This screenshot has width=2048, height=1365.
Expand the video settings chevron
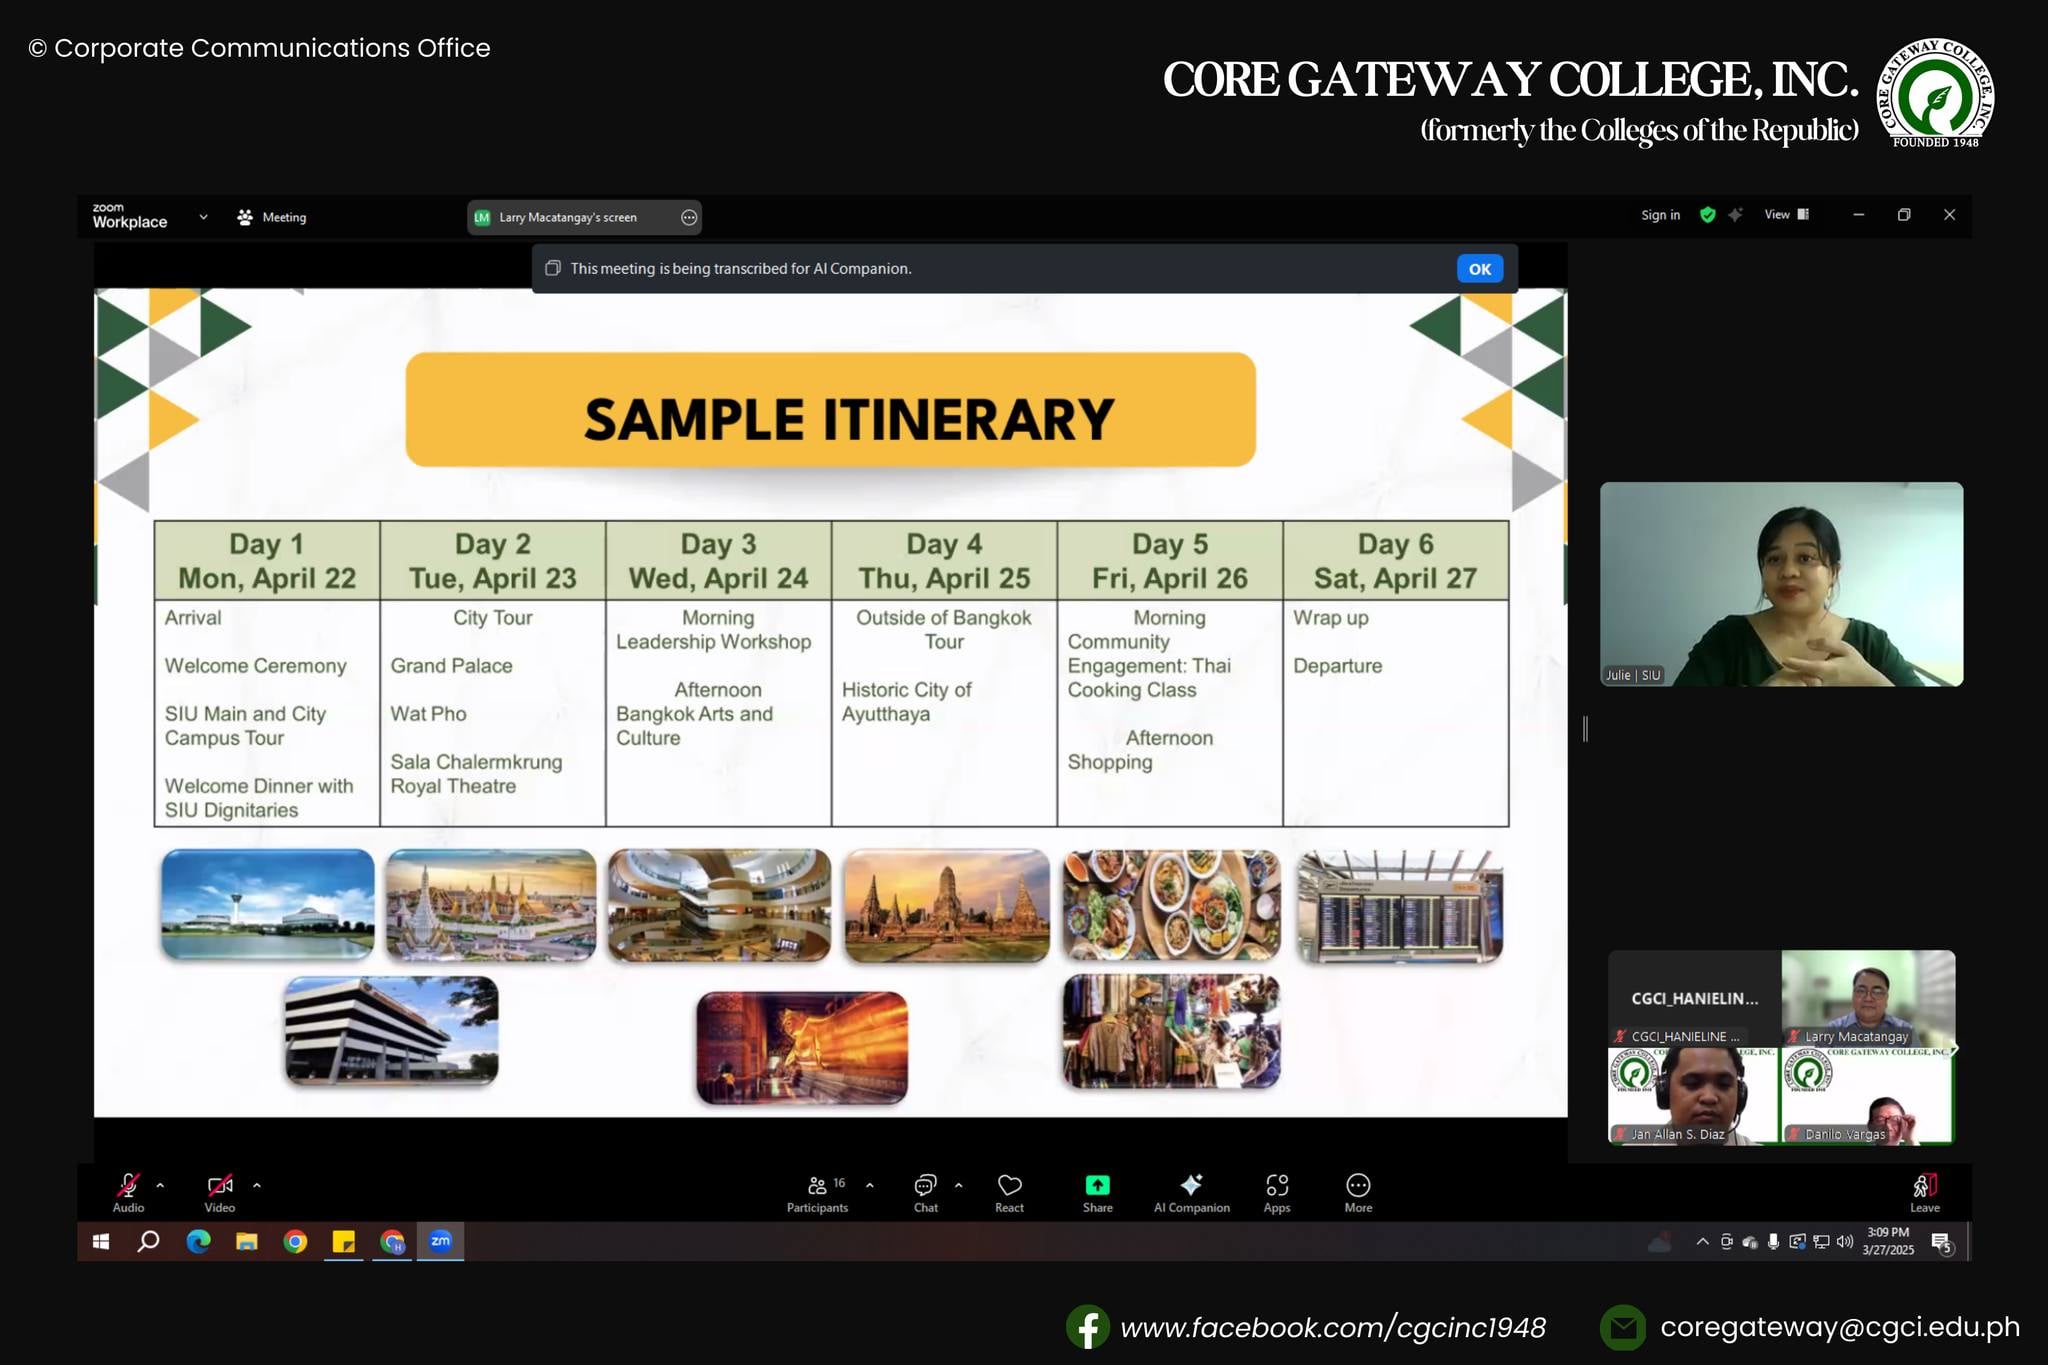pyautogui.click(x=256, y=1184)
